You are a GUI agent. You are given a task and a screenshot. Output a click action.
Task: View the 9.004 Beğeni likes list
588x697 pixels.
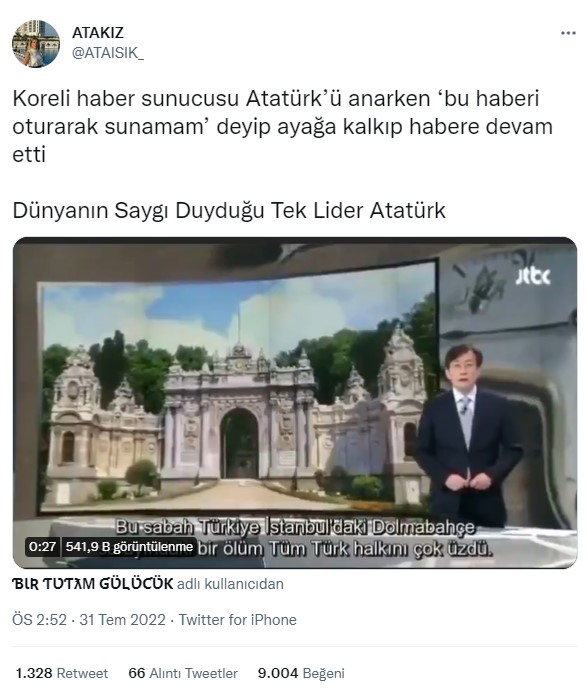(x=301, y=673)
